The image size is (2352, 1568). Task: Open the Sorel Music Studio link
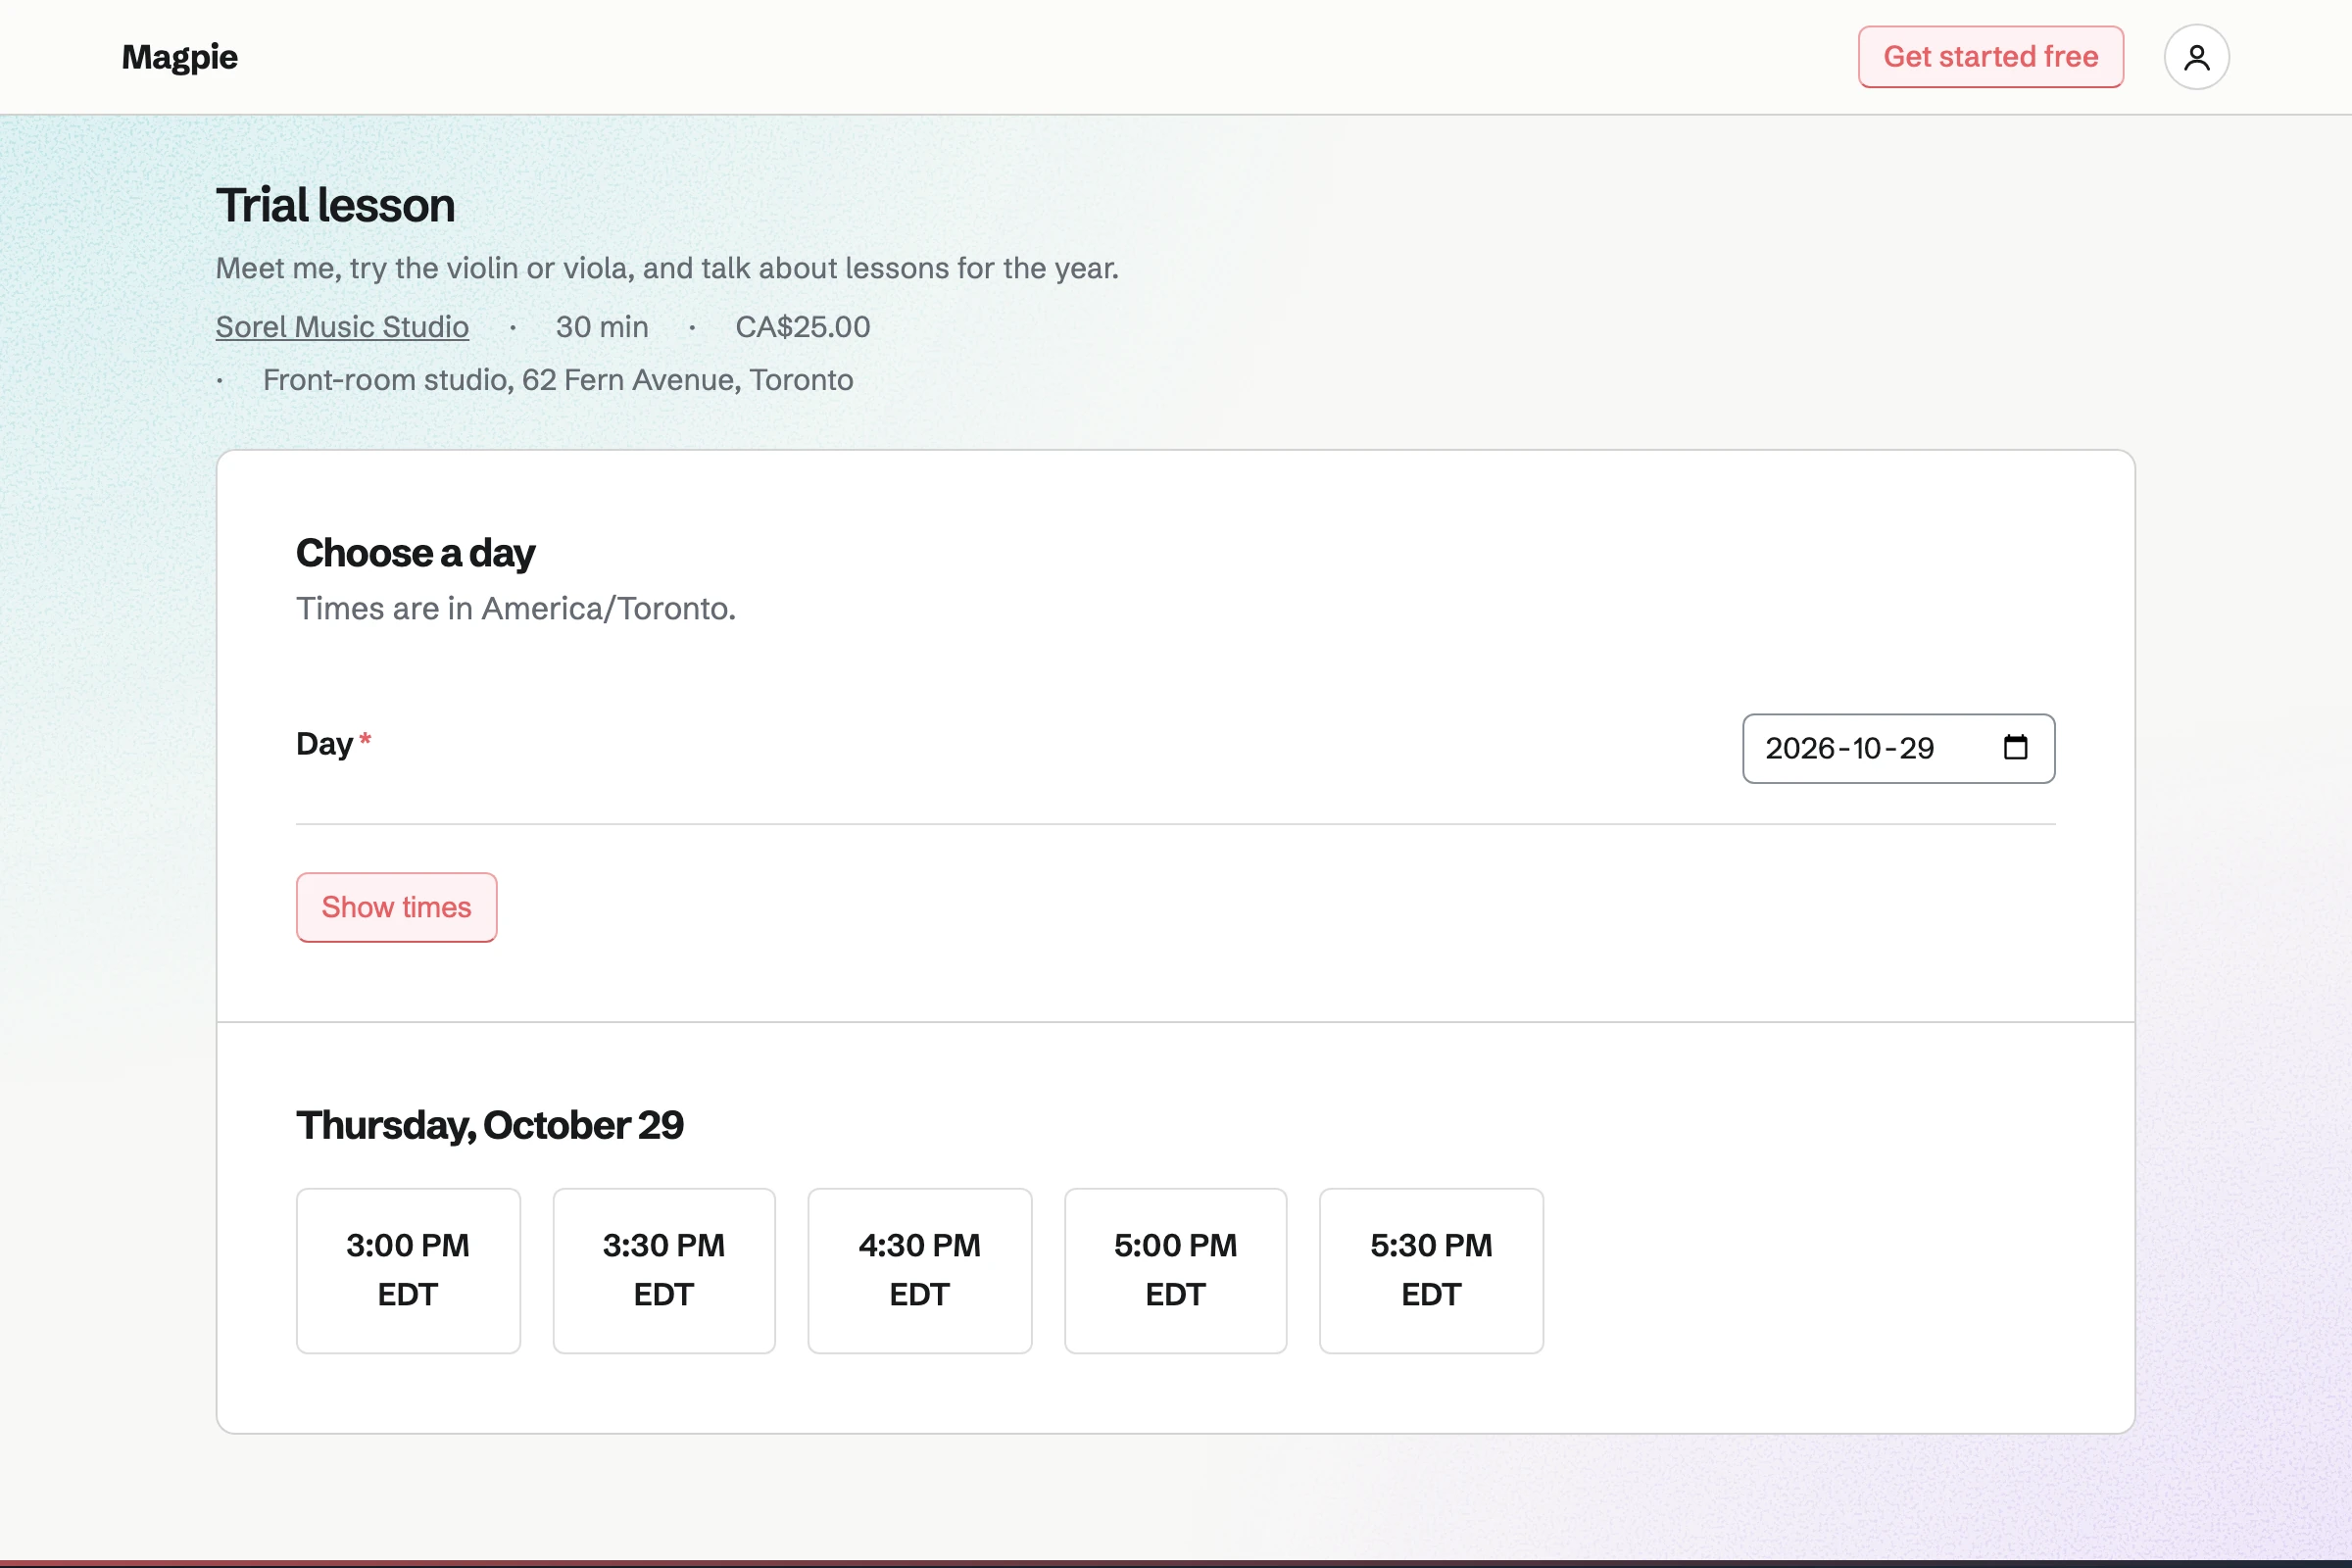coord(342,327)
